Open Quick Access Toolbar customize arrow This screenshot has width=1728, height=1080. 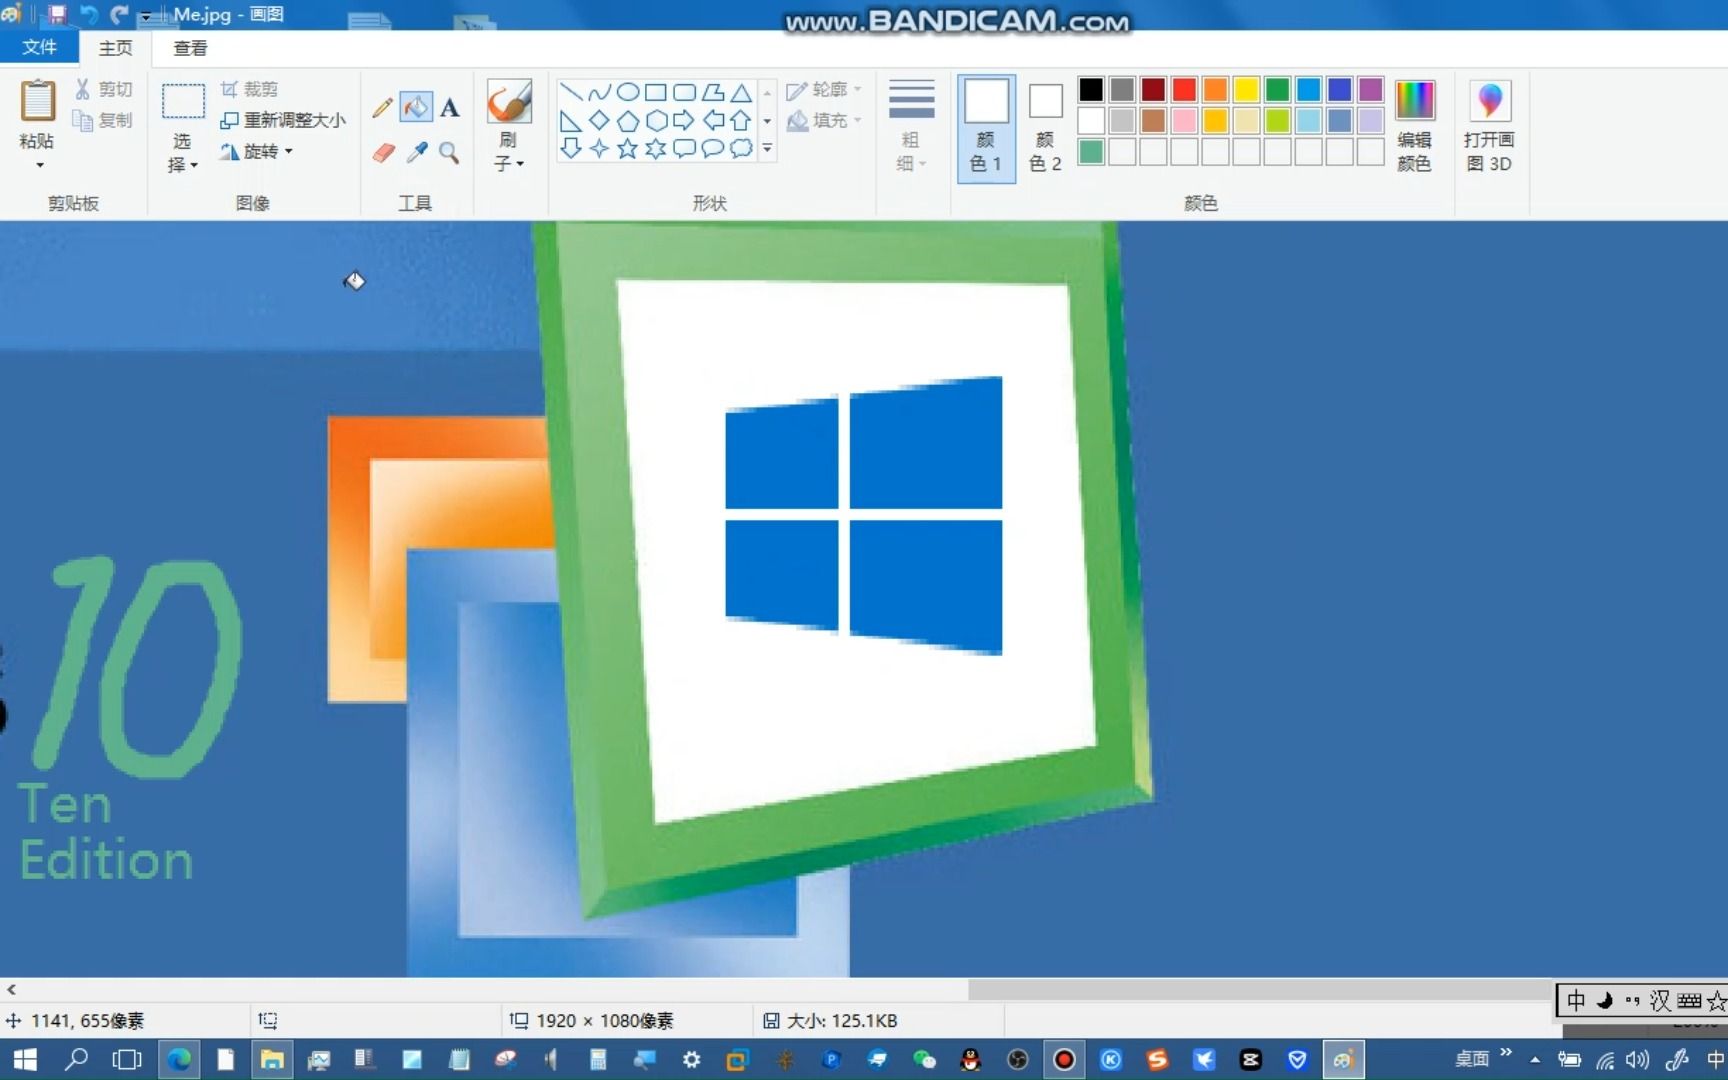pos(146,16)
